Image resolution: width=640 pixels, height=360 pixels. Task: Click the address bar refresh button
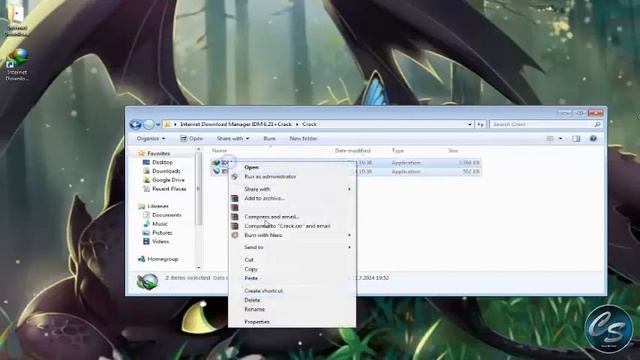tap(480, 124)
